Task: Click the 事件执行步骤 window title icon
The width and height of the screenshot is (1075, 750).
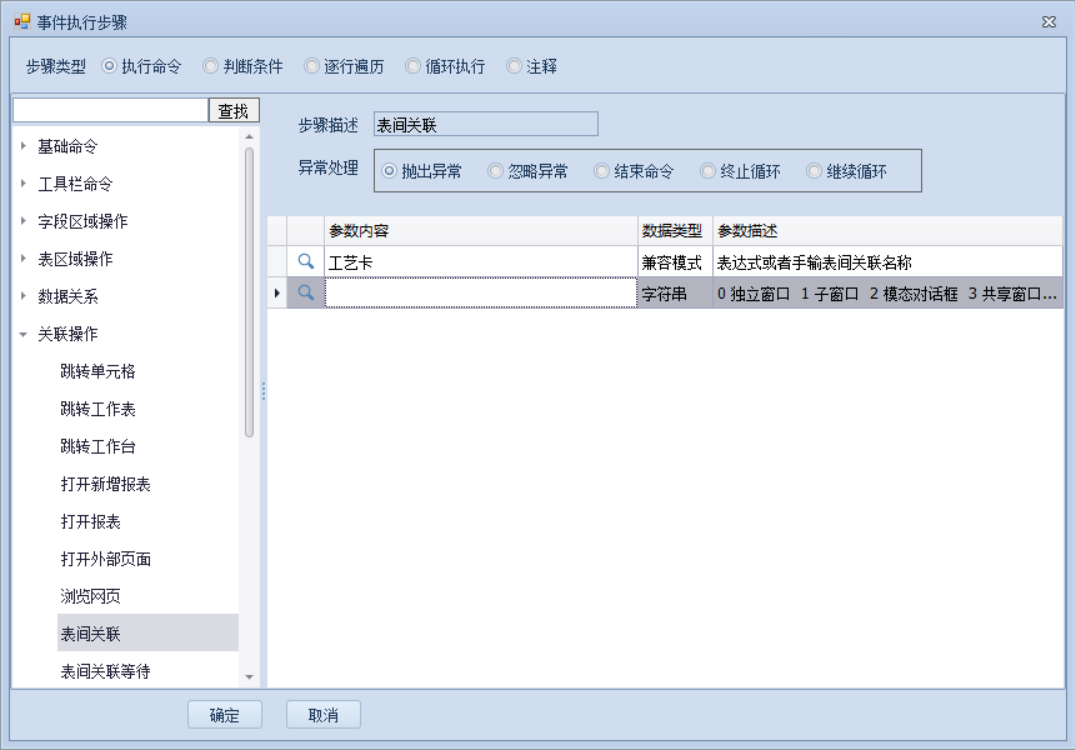Action: click(22, 22)
